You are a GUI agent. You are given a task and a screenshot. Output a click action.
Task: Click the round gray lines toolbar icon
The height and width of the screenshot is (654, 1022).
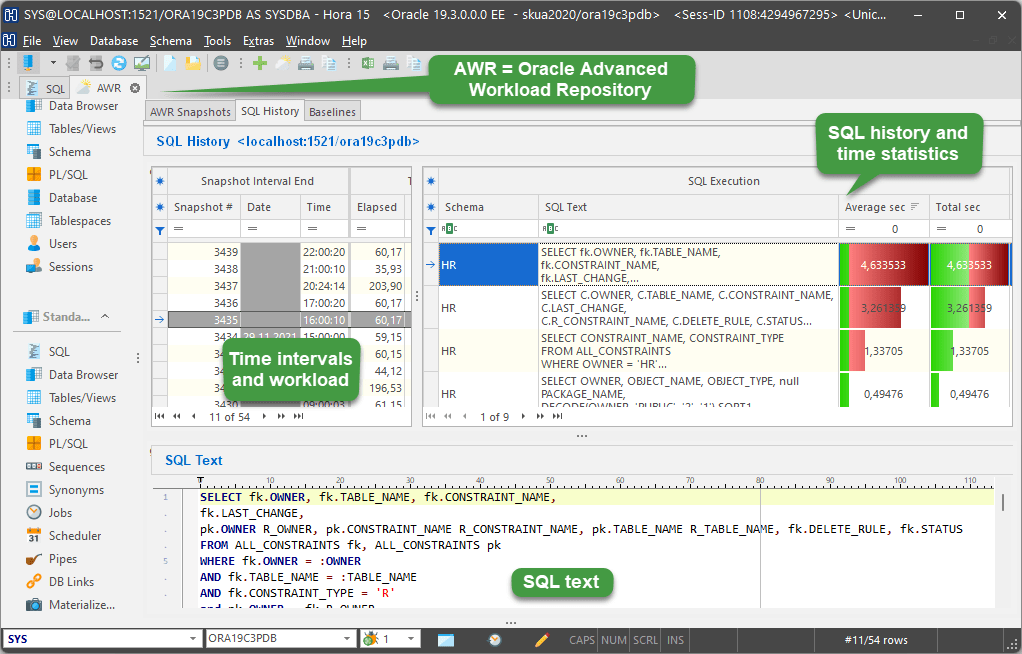point(222,63)
